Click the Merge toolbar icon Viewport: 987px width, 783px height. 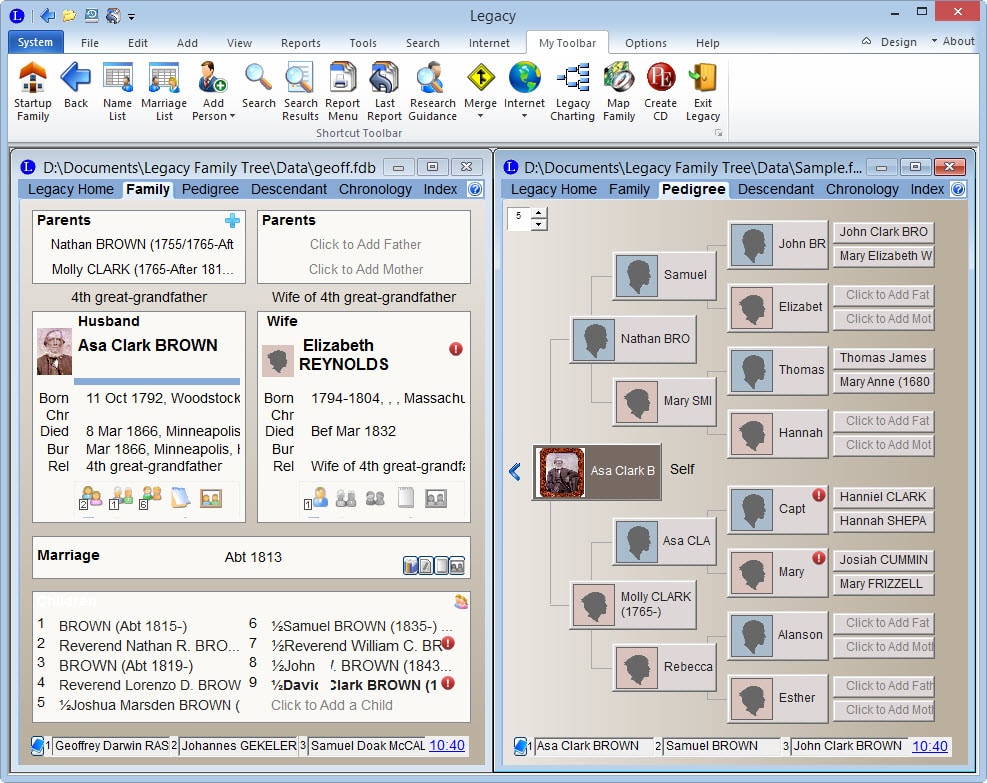[x=480, y=78]
